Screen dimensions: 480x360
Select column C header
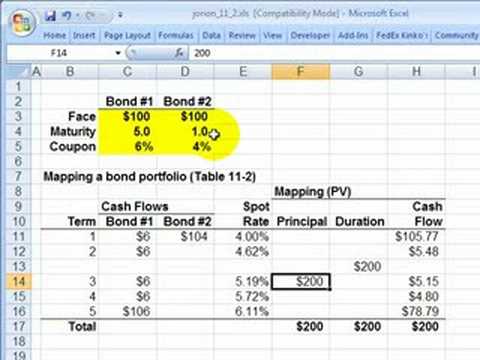click(x=127, y=72)
